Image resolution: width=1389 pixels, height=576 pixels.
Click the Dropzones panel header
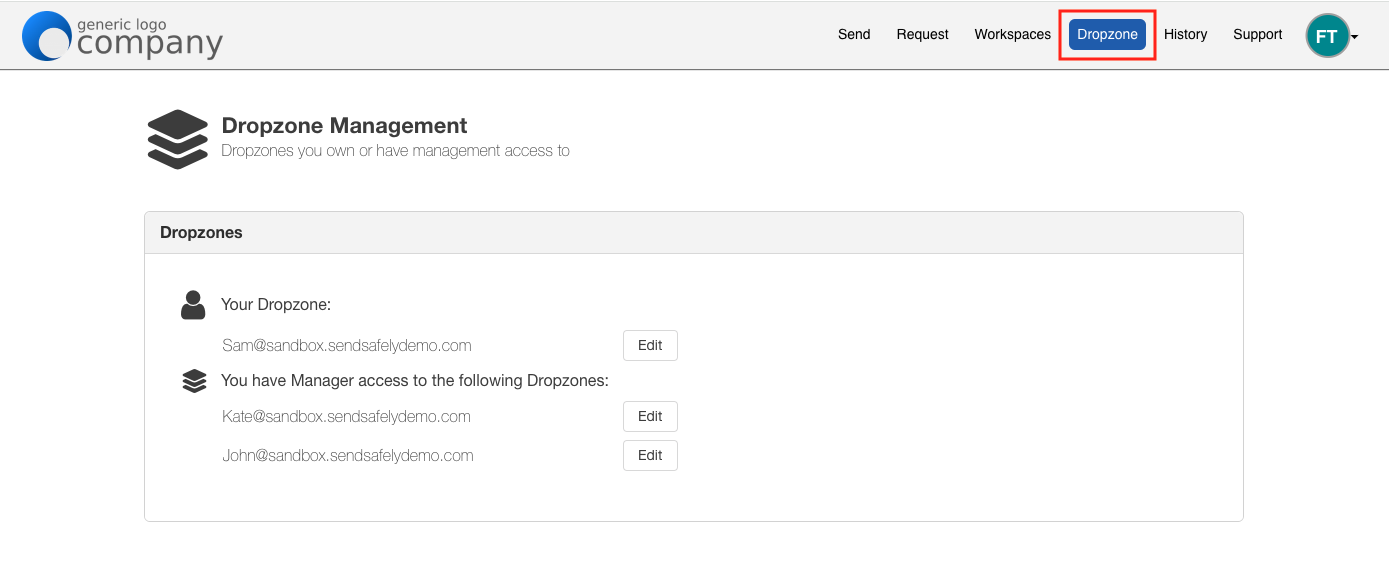tap(694, 233)
